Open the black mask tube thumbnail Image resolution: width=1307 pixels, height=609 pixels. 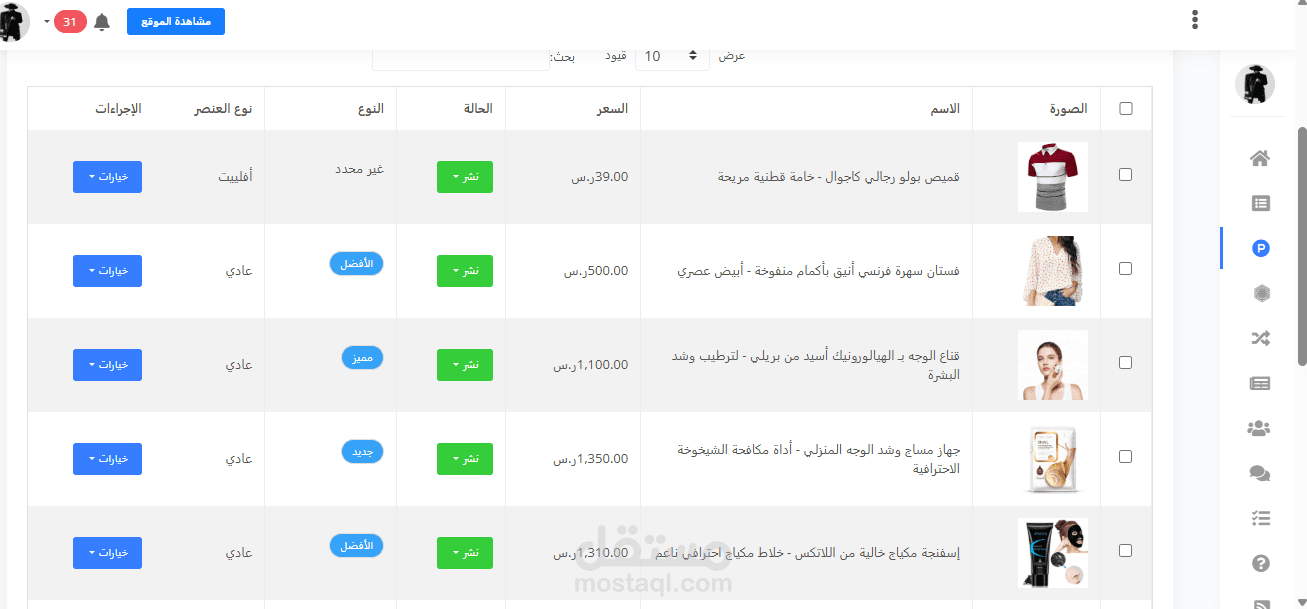coord(1053,553)
